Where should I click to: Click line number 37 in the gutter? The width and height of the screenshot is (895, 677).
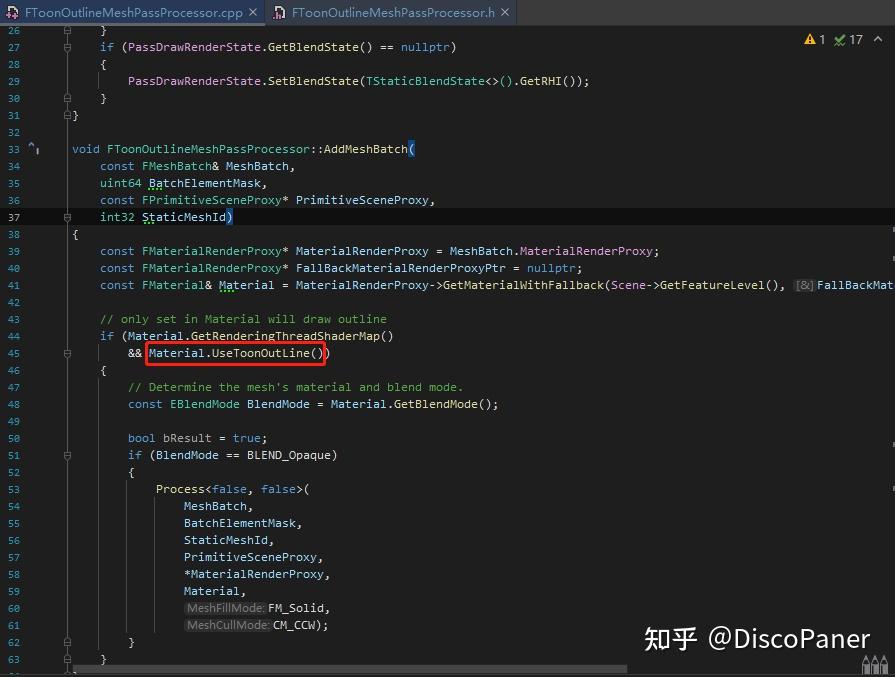14,217
